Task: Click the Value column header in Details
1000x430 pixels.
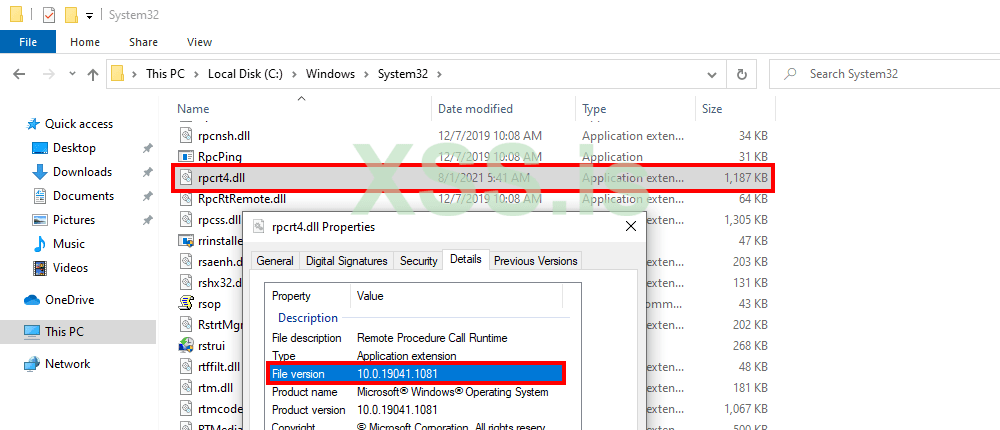Action: pyautogui.click(x=457, y=296)
